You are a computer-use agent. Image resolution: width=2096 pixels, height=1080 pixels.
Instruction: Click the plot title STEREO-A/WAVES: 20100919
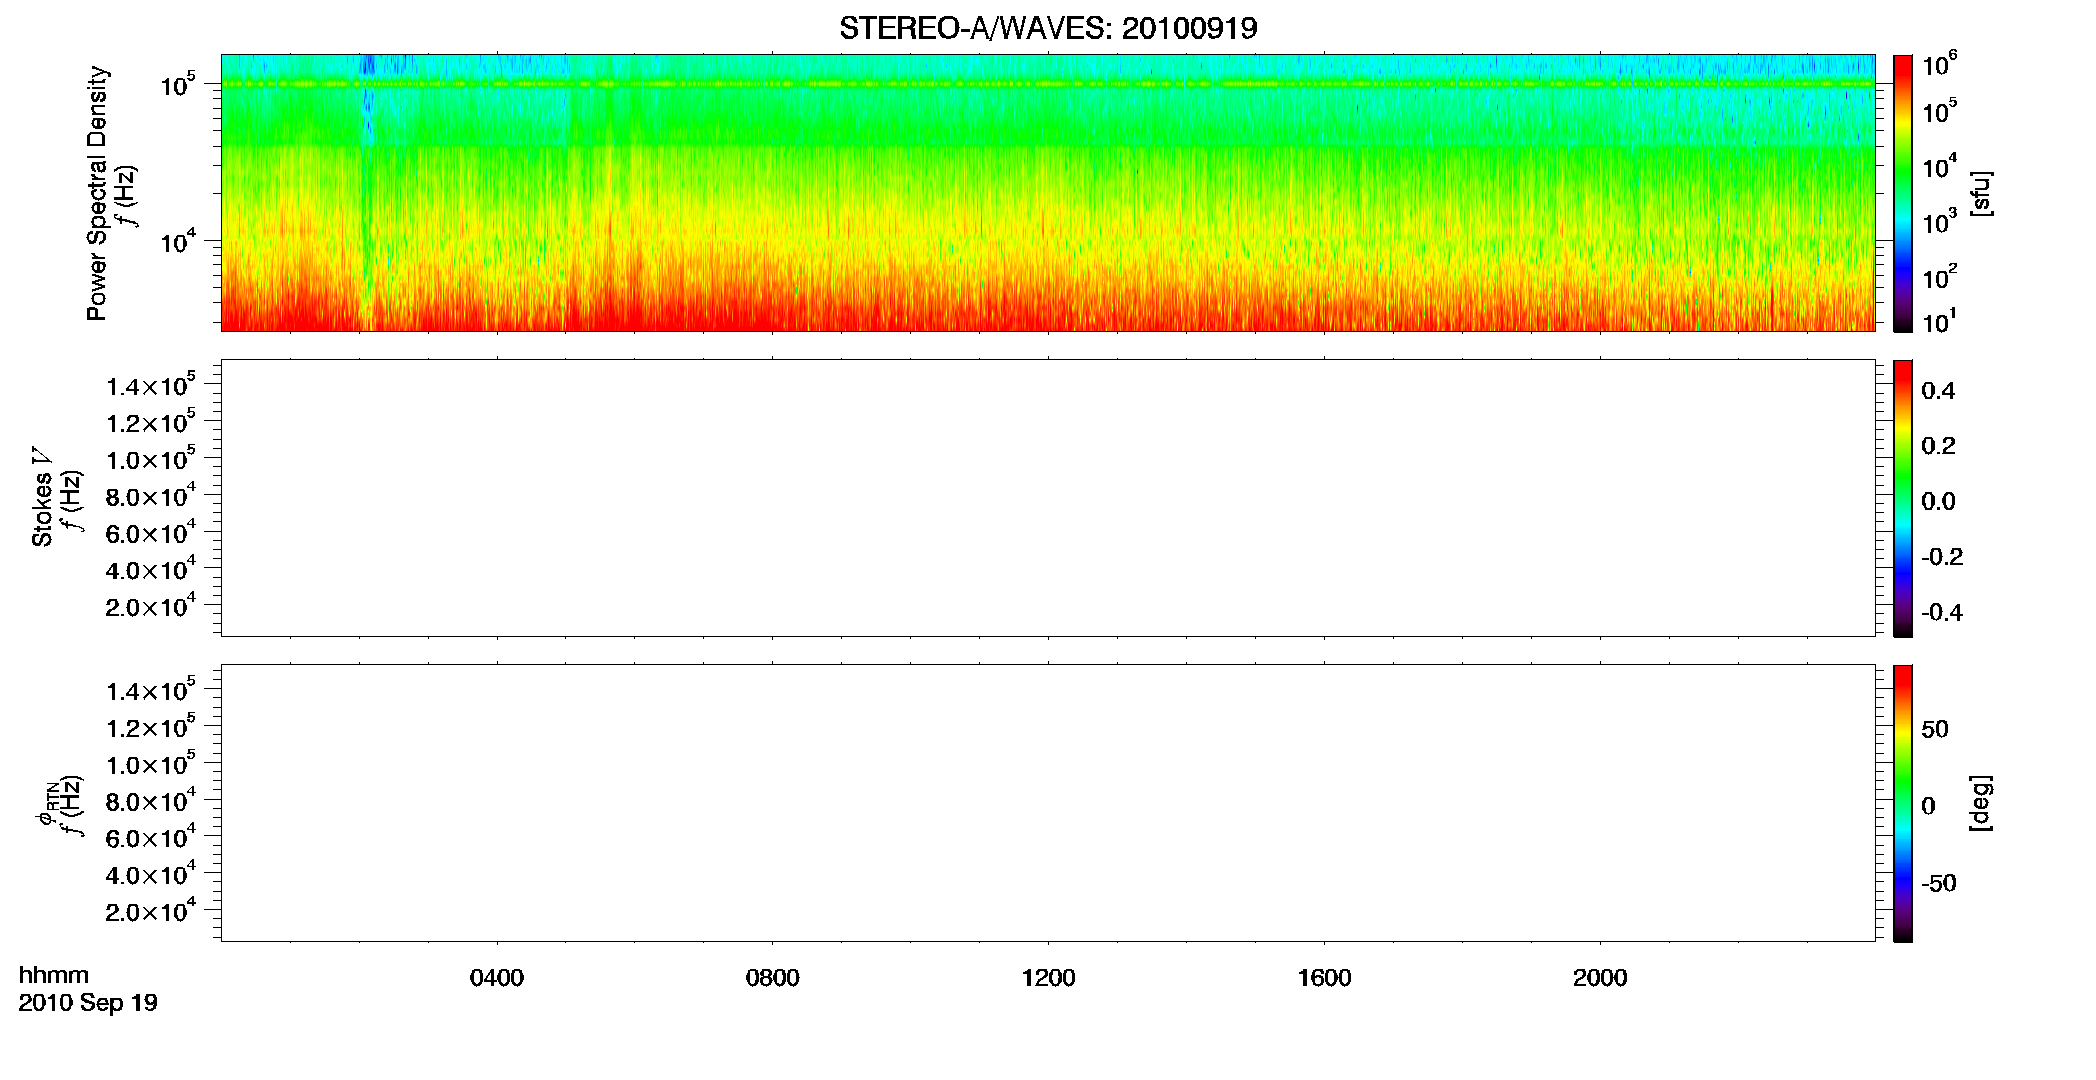[x=1048, y=29]
